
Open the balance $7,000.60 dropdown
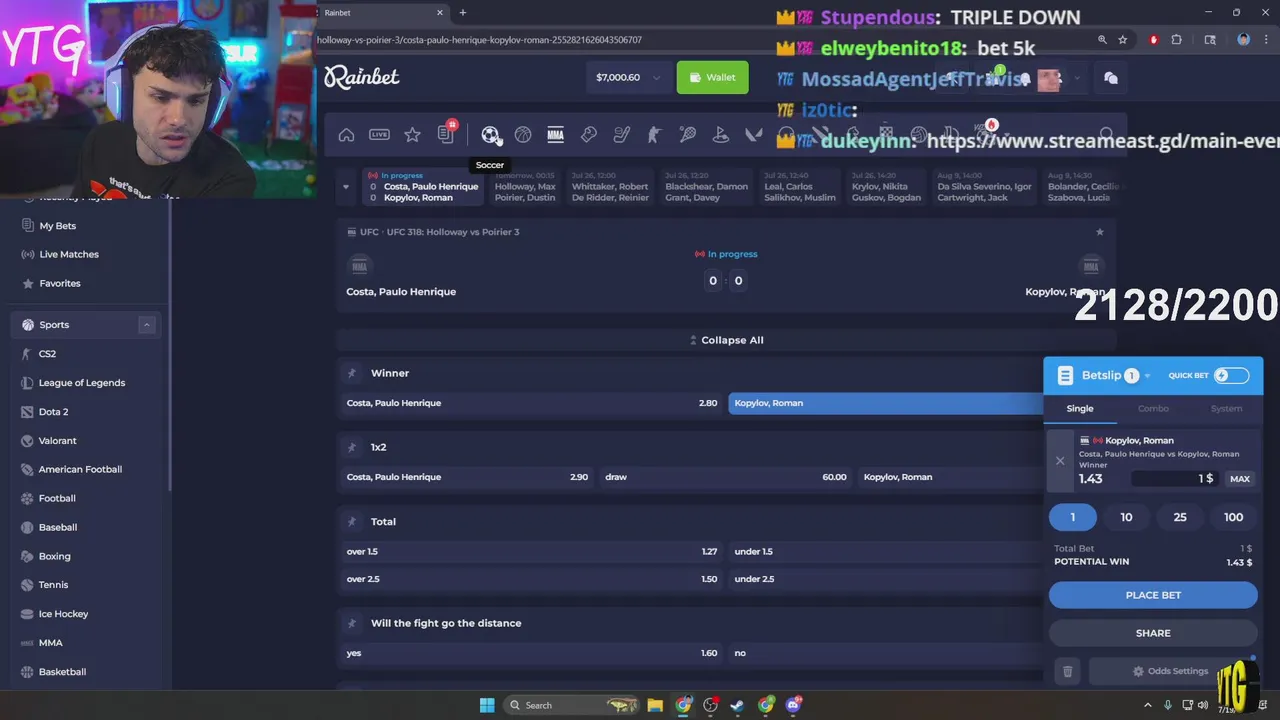[x=629, y=77]
